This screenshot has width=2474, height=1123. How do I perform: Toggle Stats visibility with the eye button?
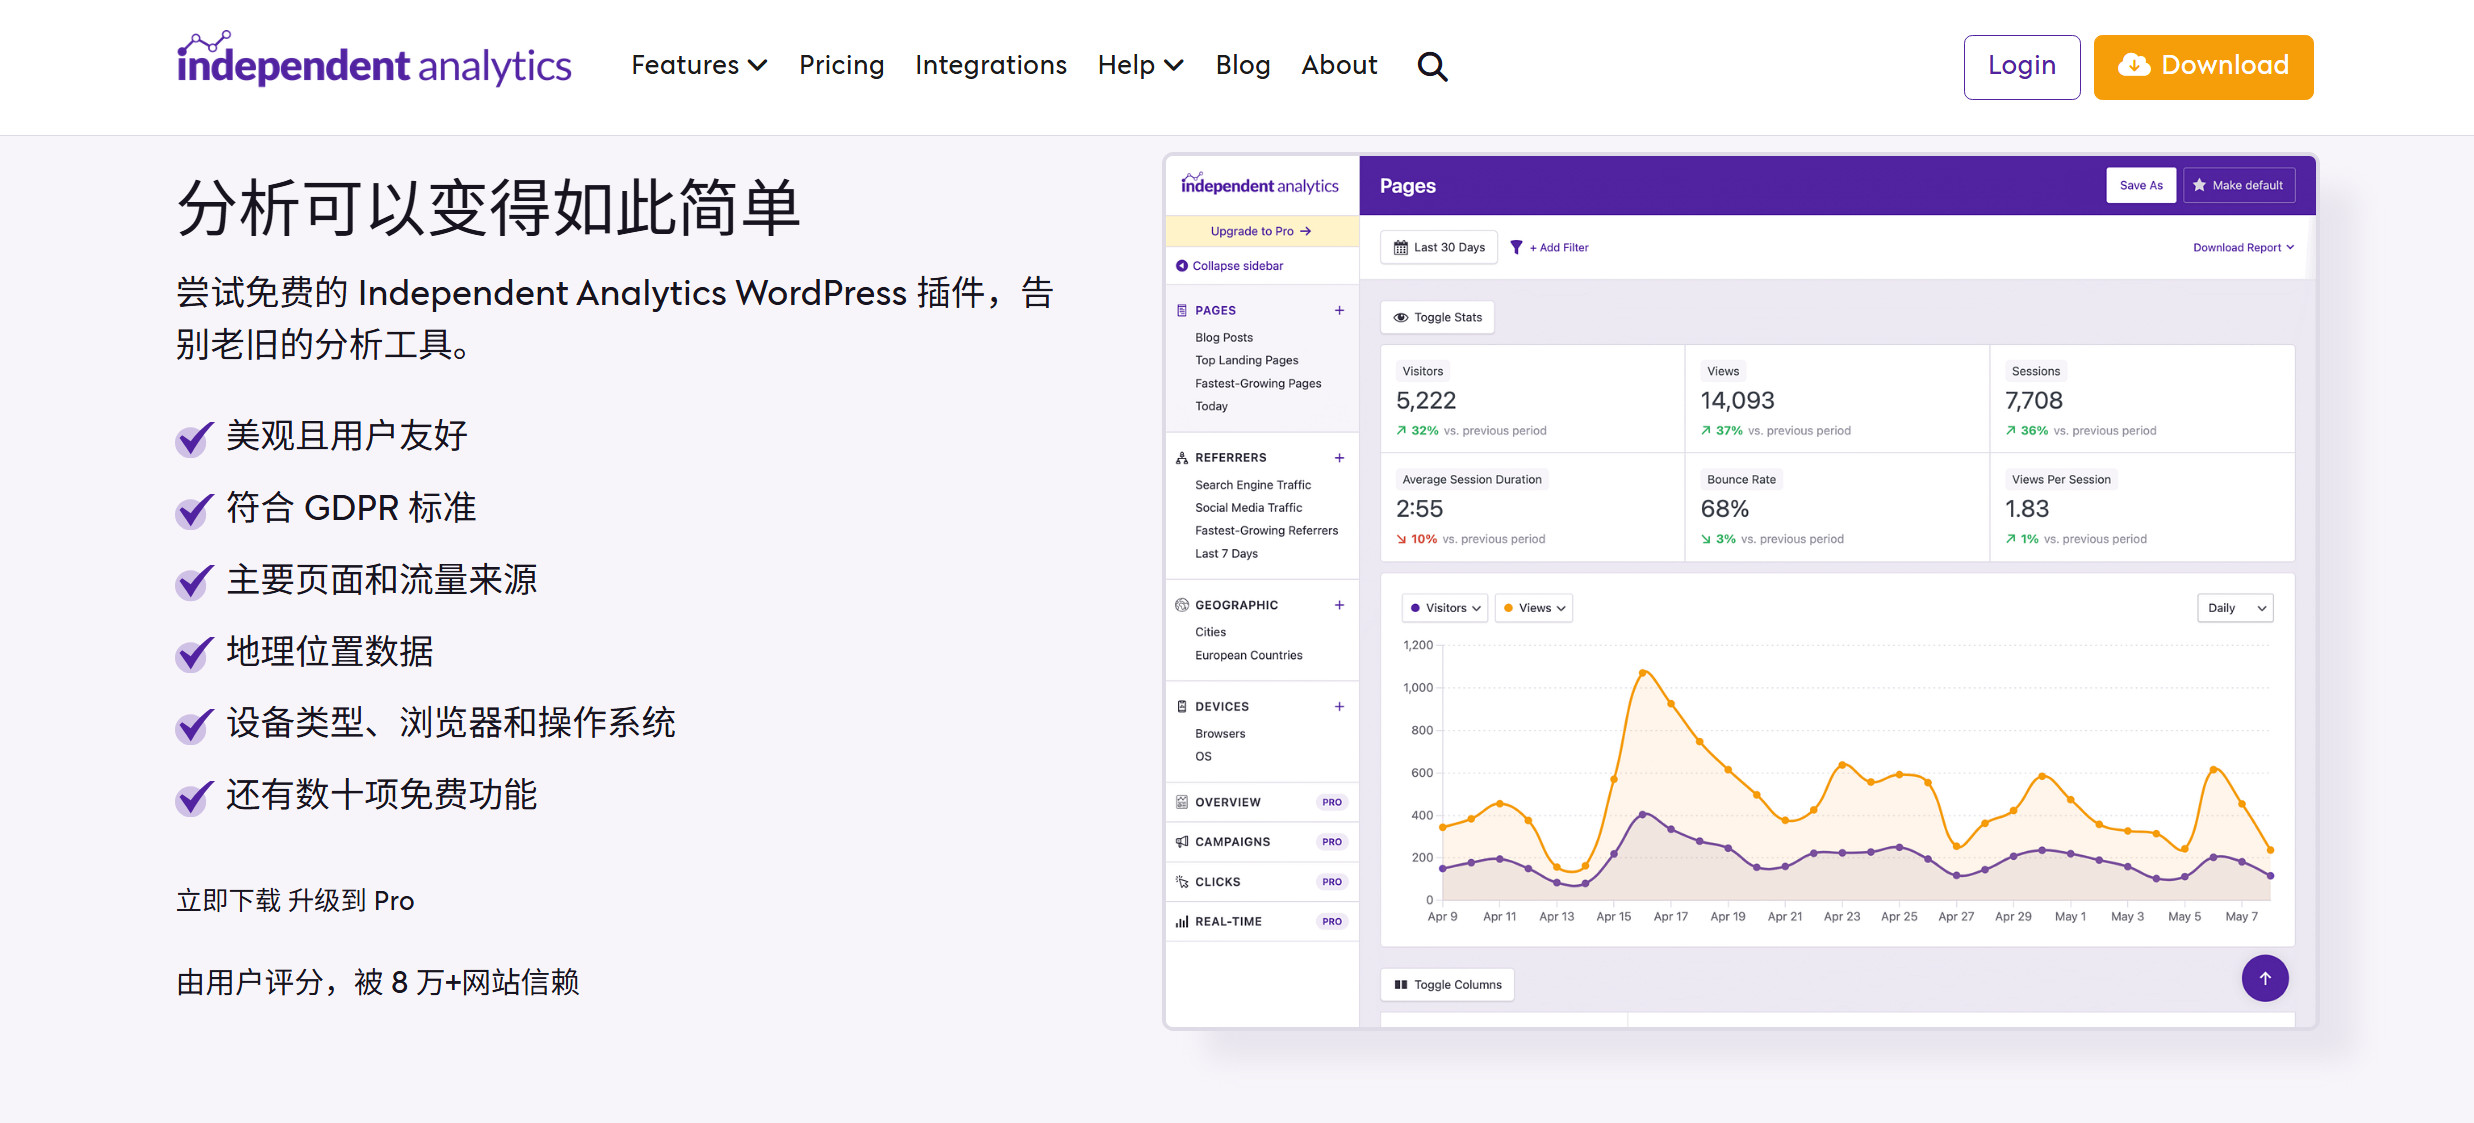1438,317
